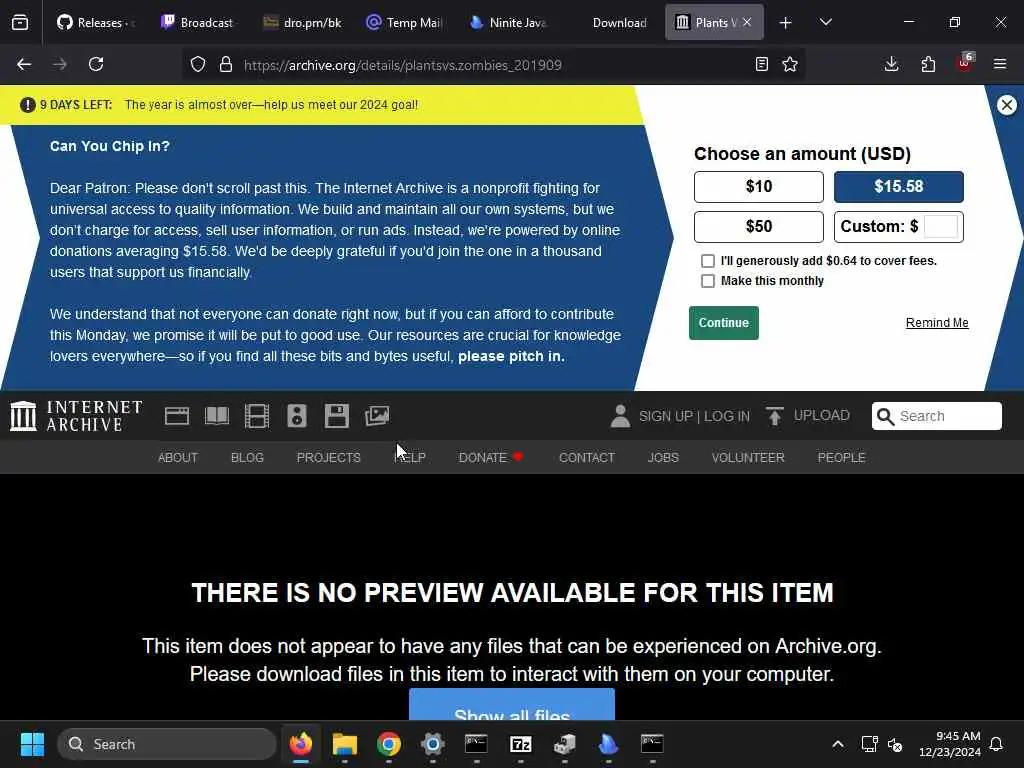The height and width of the screenshot is (768, 1024).
Task: Open Windows Start menu
Action: click(x=32, y=744)
